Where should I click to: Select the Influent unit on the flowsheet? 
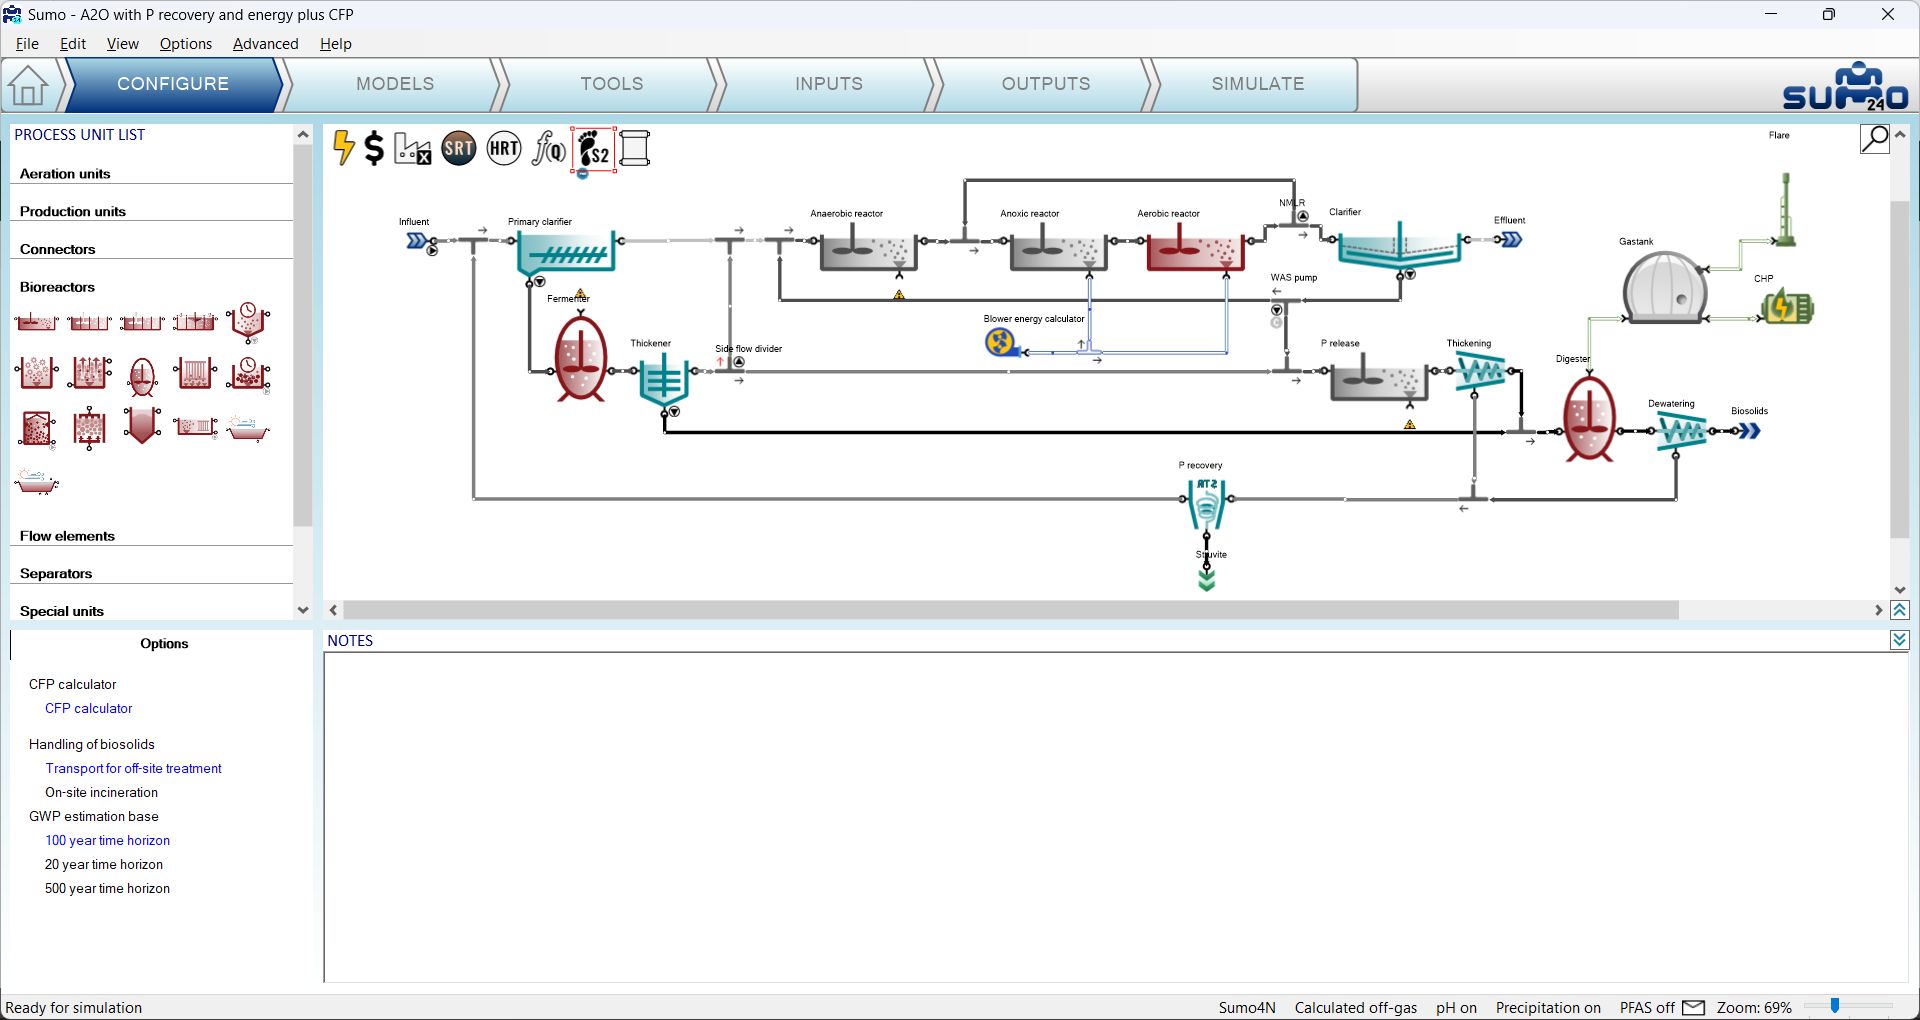pos(418,241)
